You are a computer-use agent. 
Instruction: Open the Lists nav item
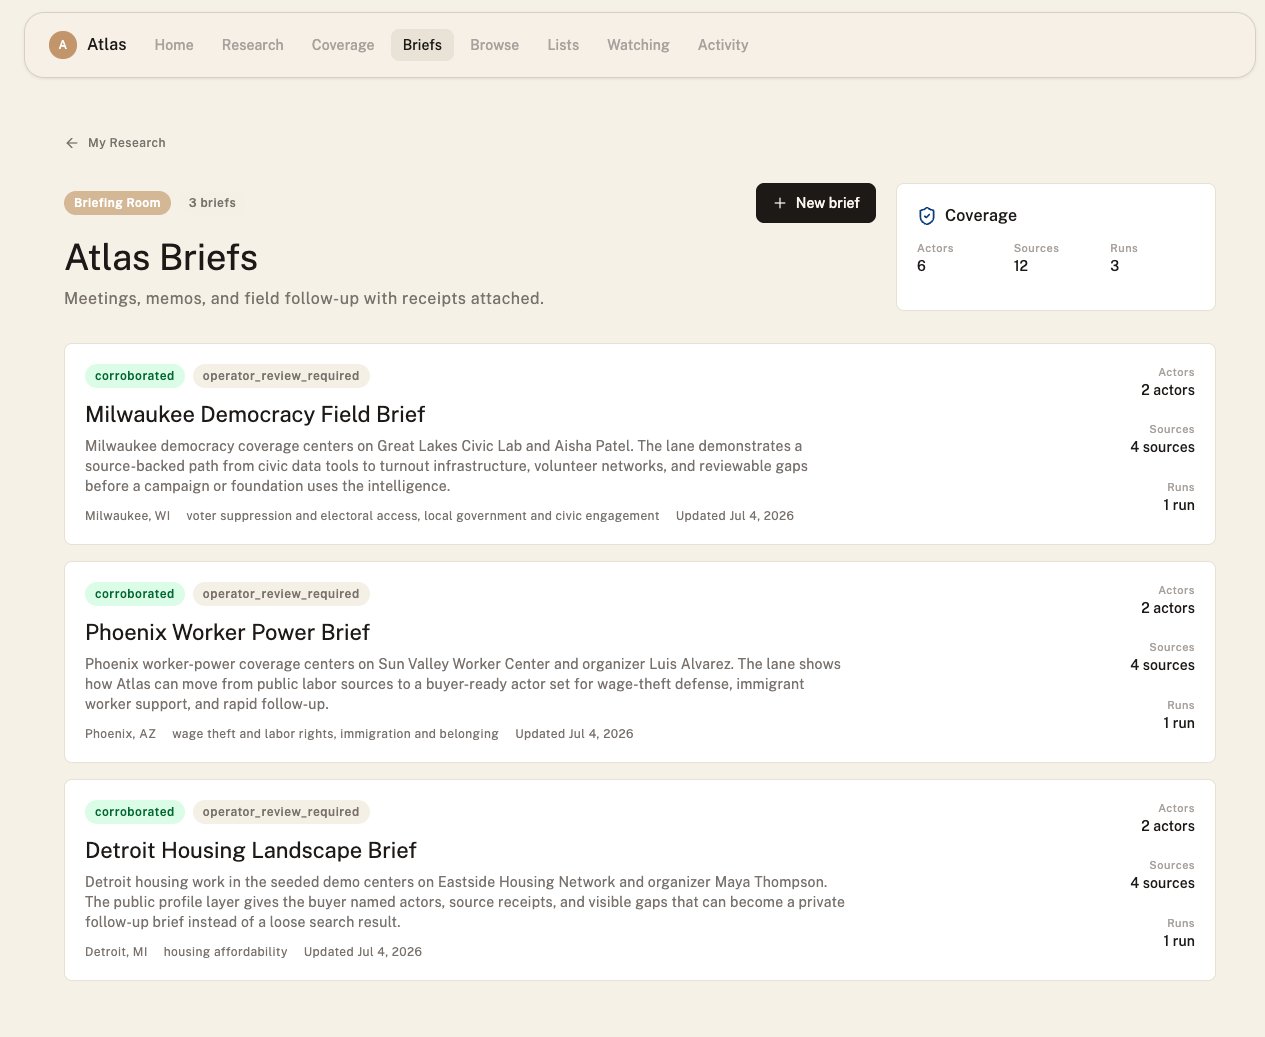click(563, 45)
